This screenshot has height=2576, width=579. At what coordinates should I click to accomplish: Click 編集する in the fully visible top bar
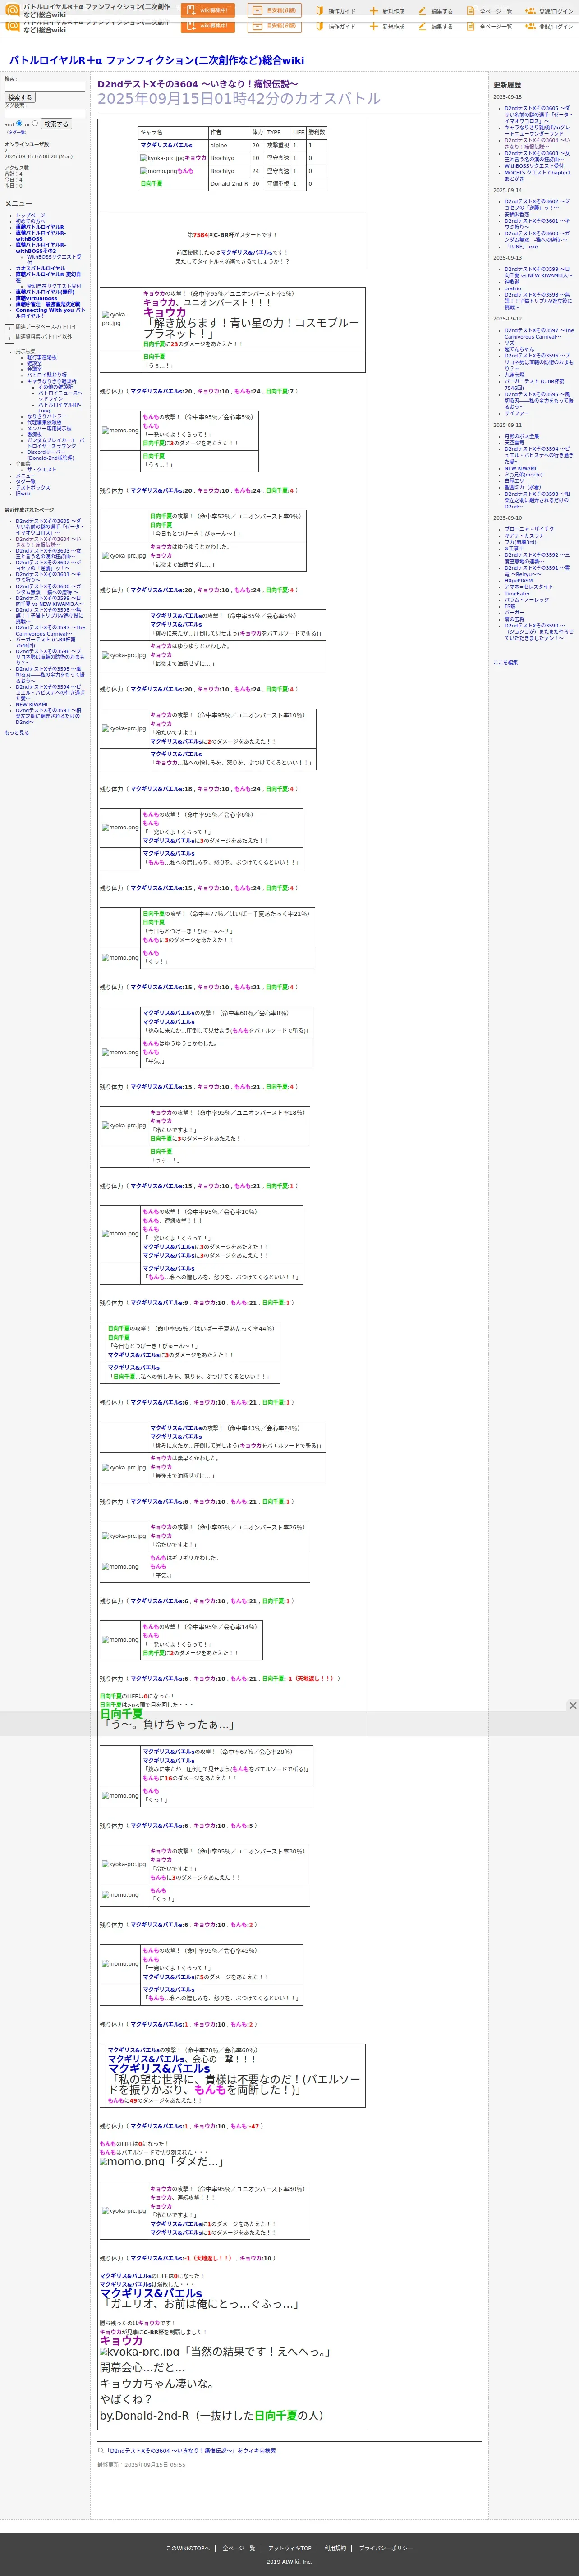click(435, 11)
